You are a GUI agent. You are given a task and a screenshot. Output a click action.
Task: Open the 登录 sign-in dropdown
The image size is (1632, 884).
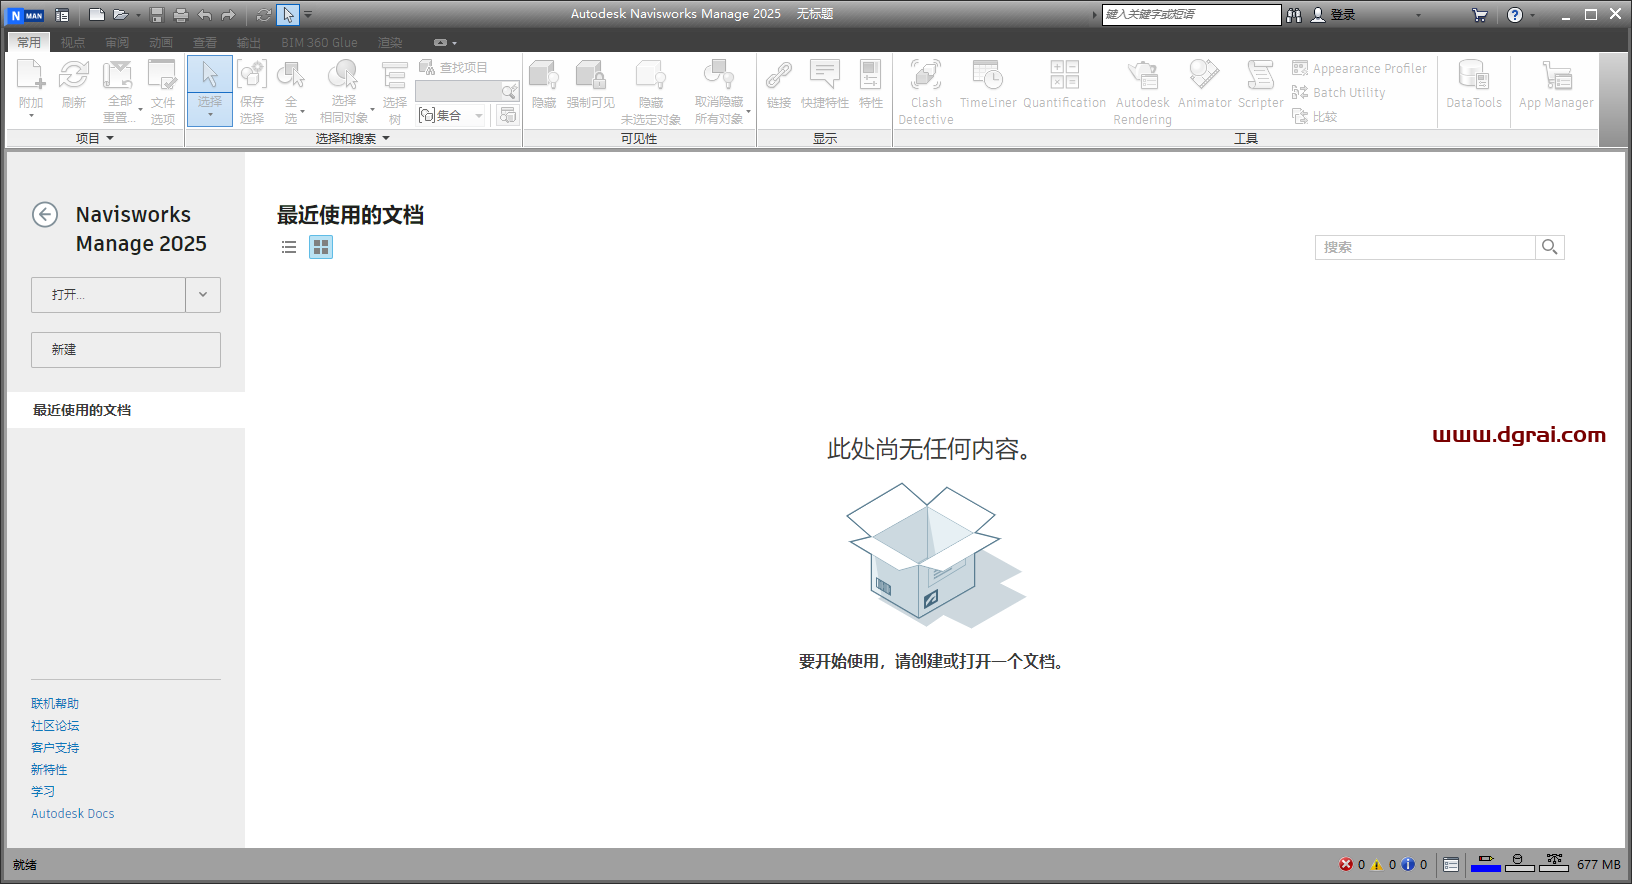click(1418, 15)
